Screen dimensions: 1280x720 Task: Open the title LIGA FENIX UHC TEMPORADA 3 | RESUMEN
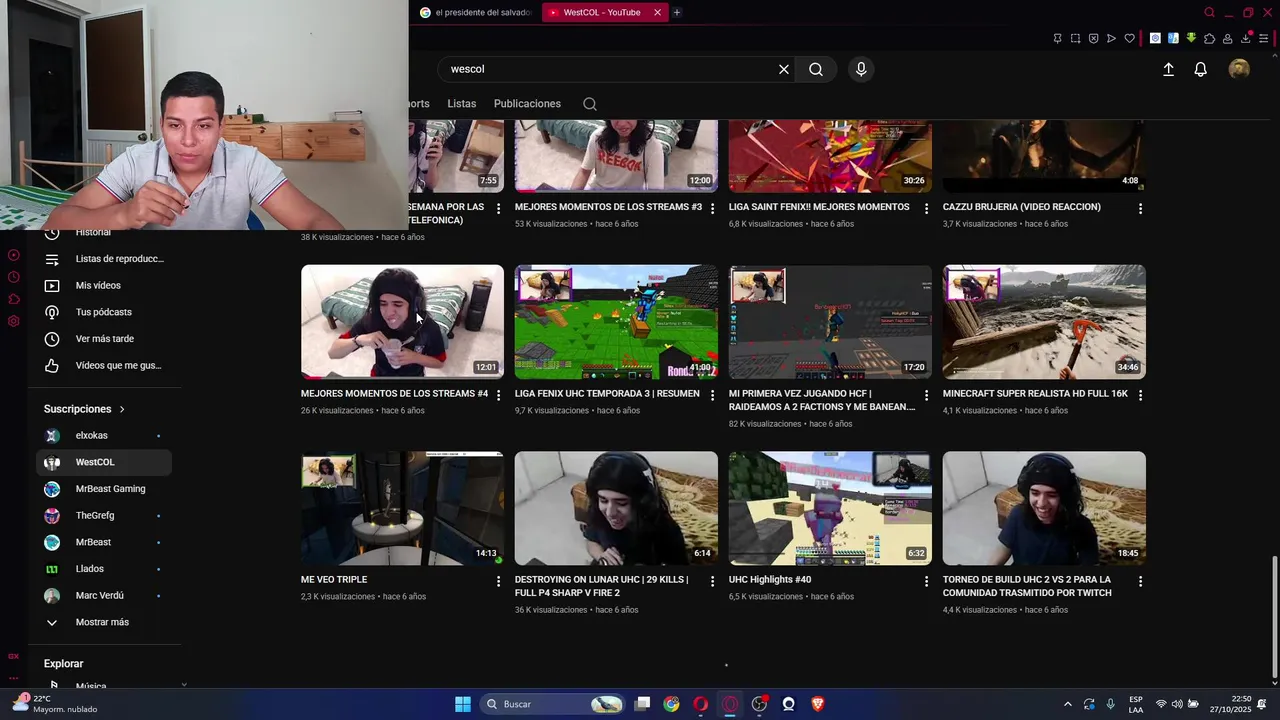click(x=607, y=394)
